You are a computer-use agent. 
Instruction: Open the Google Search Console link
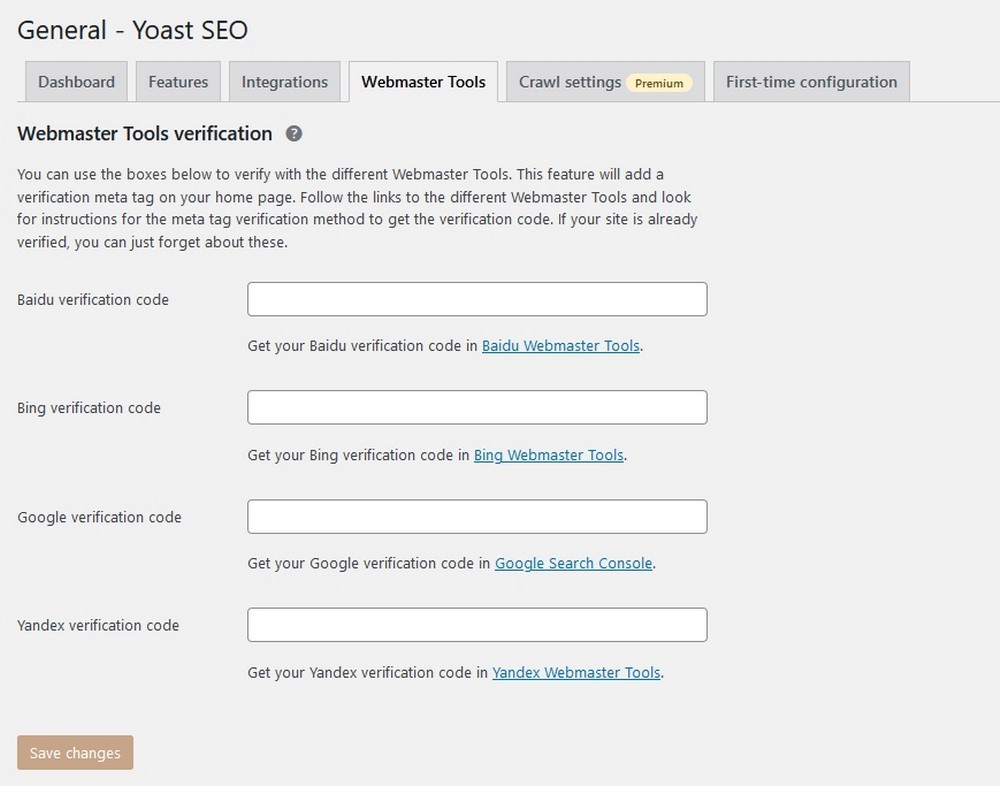(x=573, y=563)
